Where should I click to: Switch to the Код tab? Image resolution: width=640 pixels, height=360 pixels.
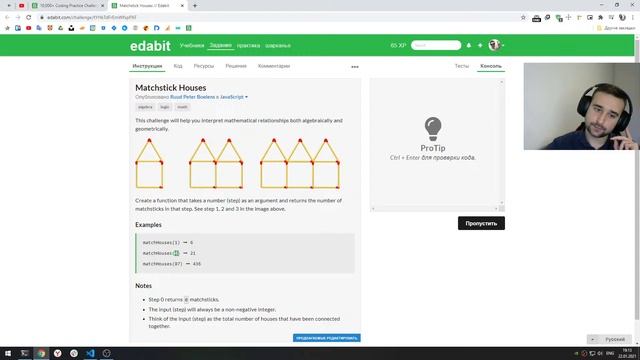pos(178,66)
